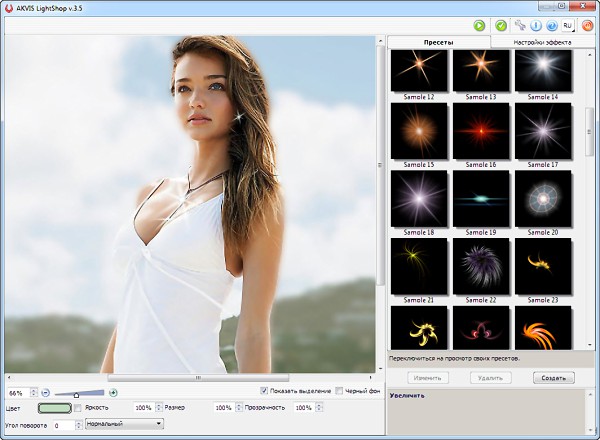Click the Размер 100% value field
The width and height of the screenshot is (600, 440).
pyautogui.click(x=223, y=408)
